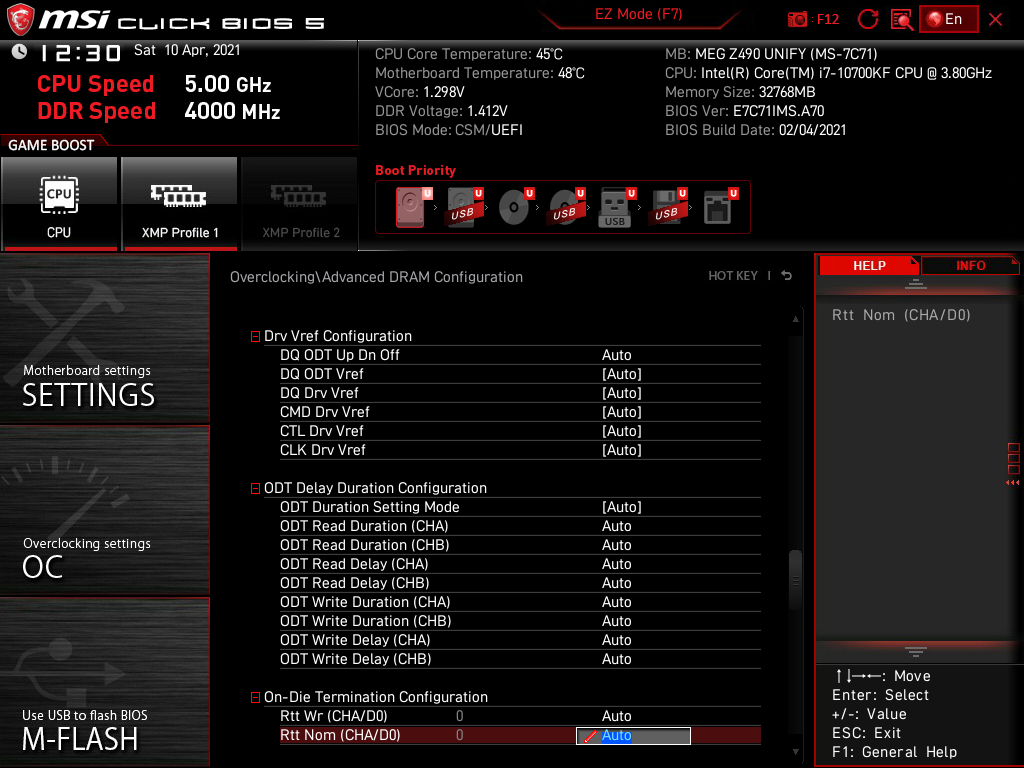
Task: Exit BIOS using the red X icon
Action: pyautogui.click(x=995, y=20)
